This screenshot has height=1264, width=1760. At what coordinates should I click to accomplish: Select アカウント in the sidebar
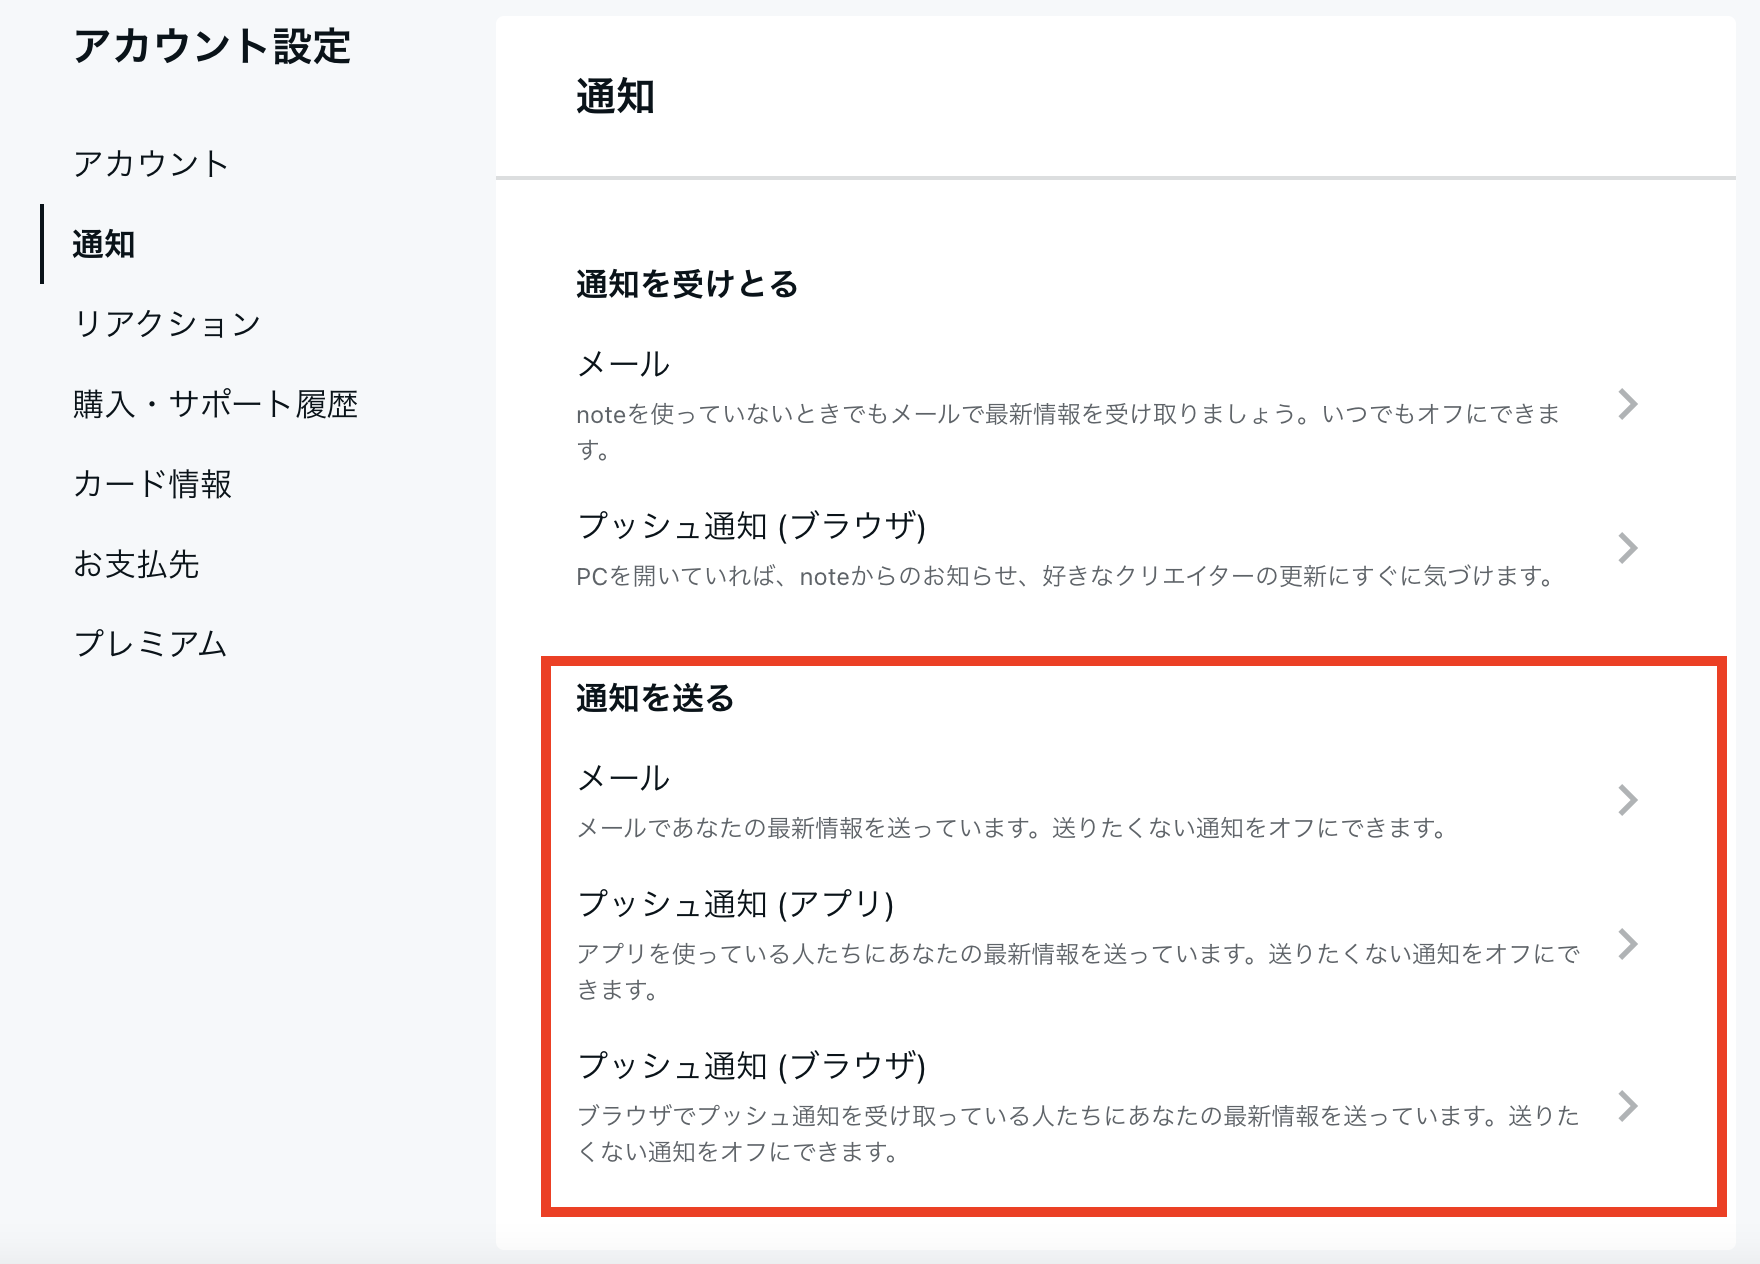pyautogui.click(x=151, y=163)
